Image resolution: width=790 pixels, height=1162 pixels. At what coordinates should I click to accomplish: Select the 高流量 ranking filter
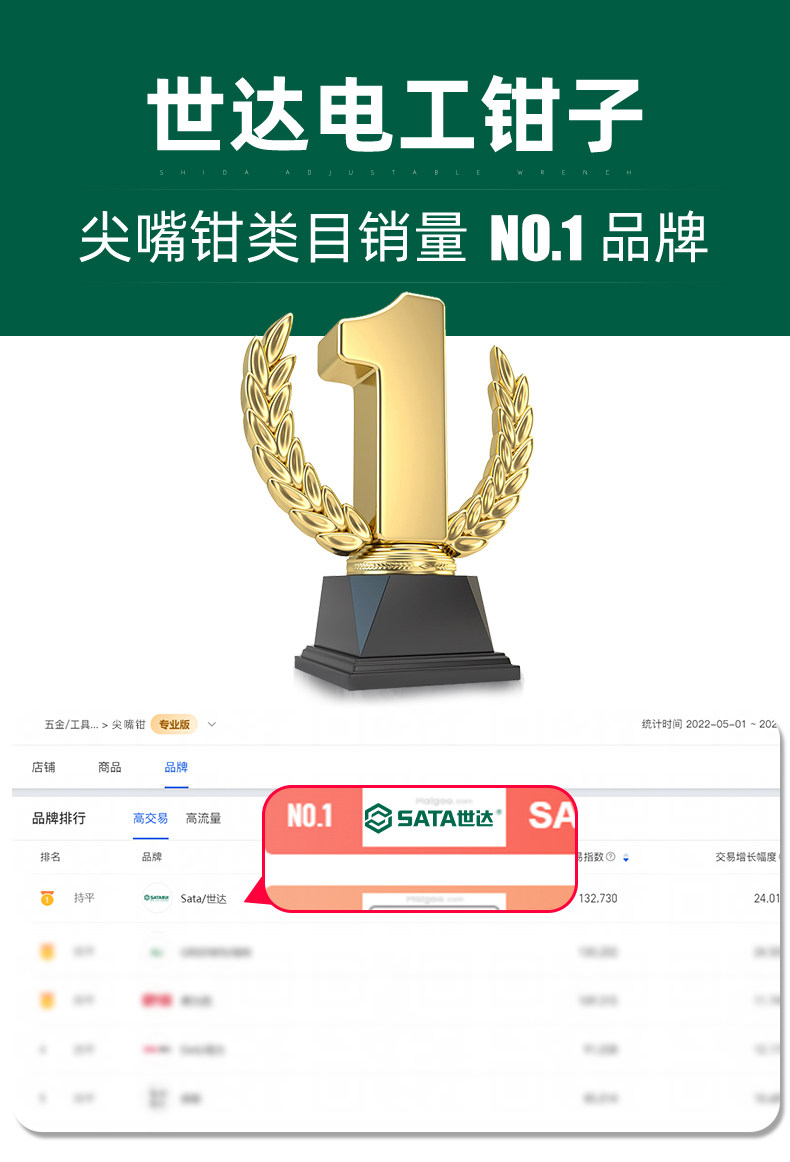(x=203, y=818)
